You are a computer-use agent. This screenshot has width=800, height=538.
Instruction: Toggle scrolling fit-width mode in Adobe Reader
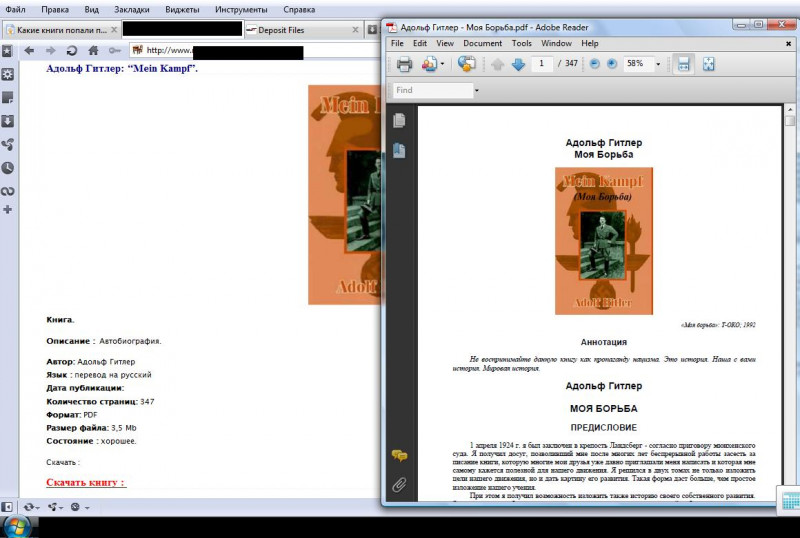pos(683,64)
